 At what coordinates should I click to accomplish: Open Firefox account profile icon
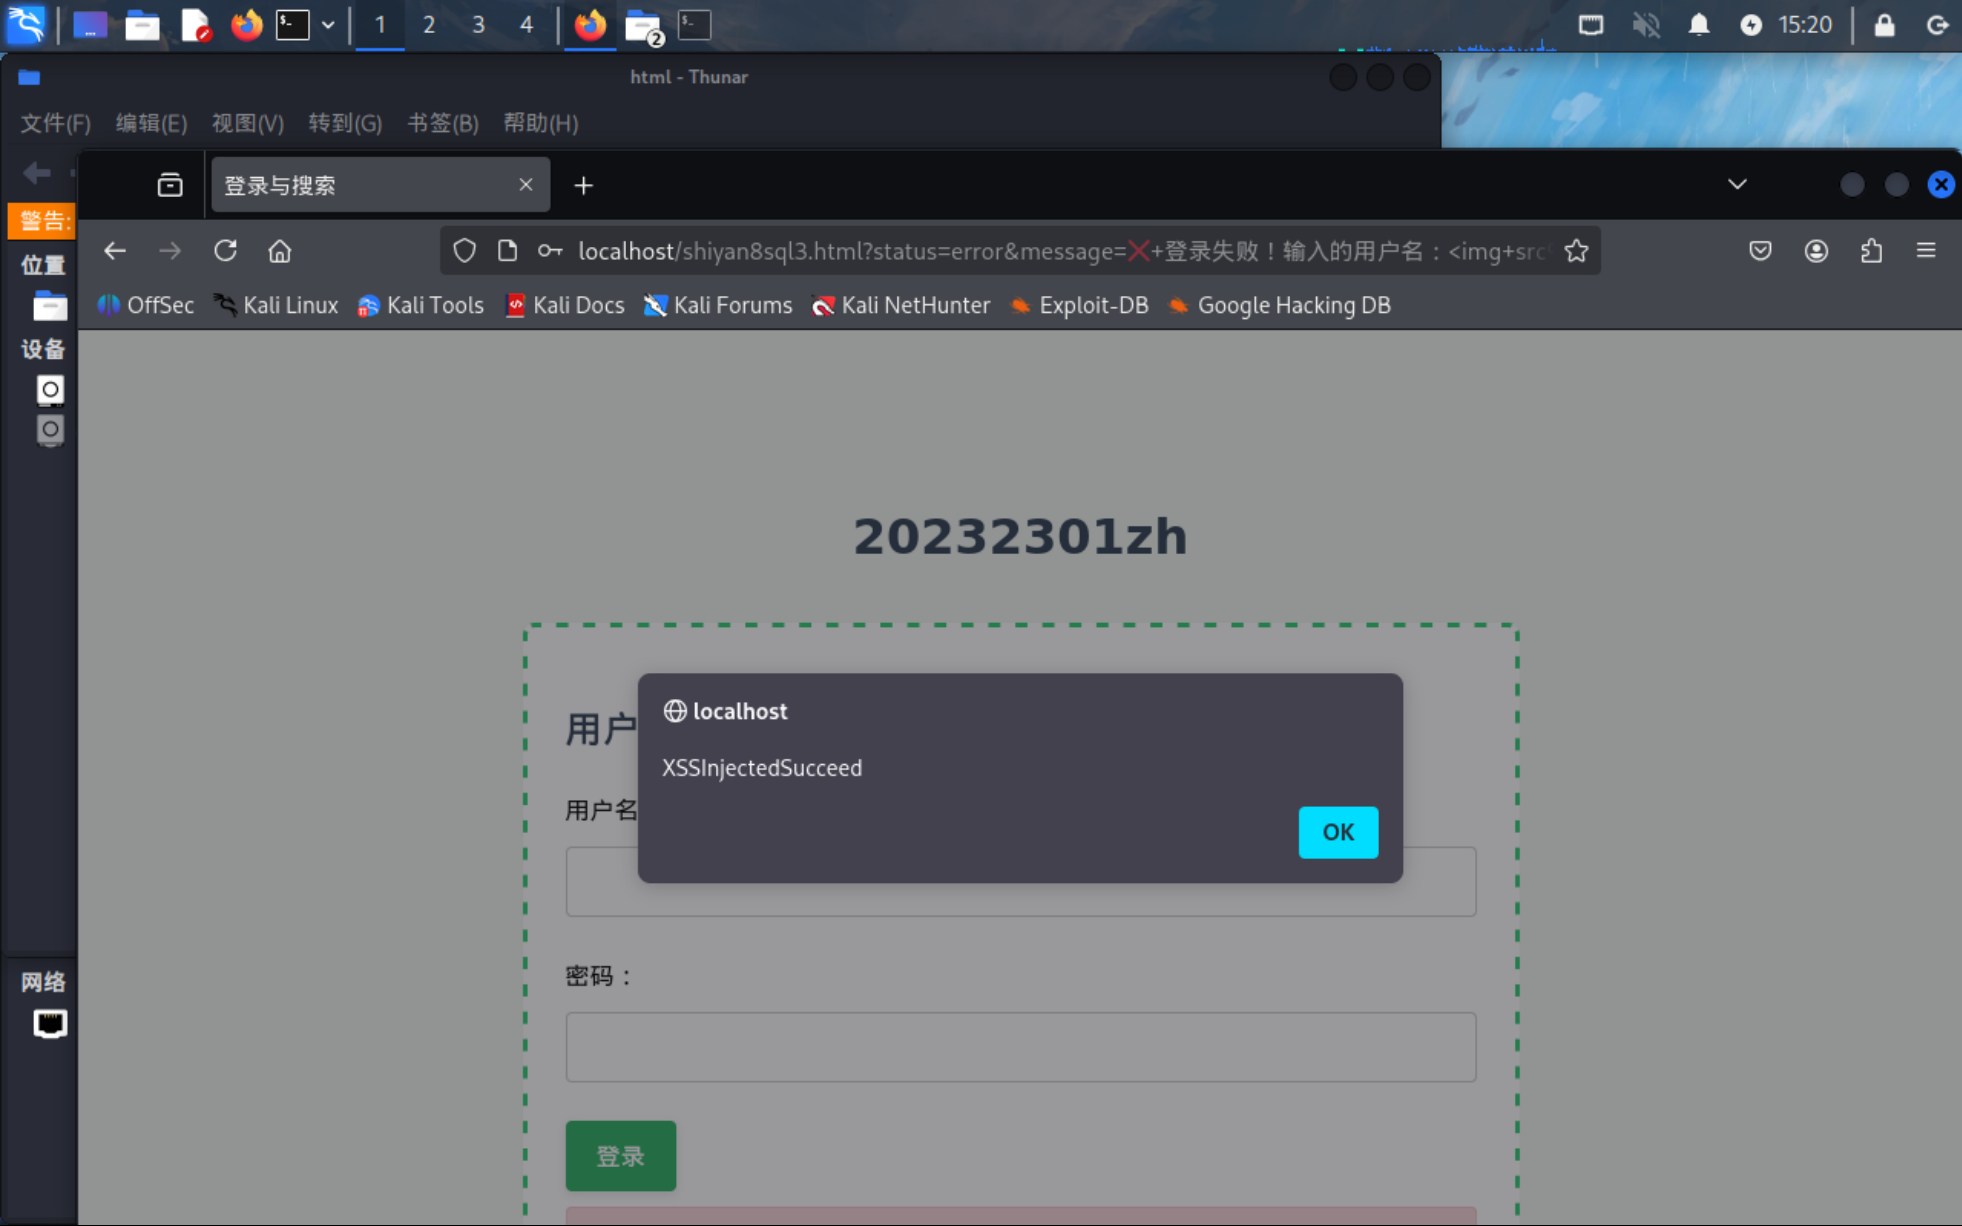1816,251
